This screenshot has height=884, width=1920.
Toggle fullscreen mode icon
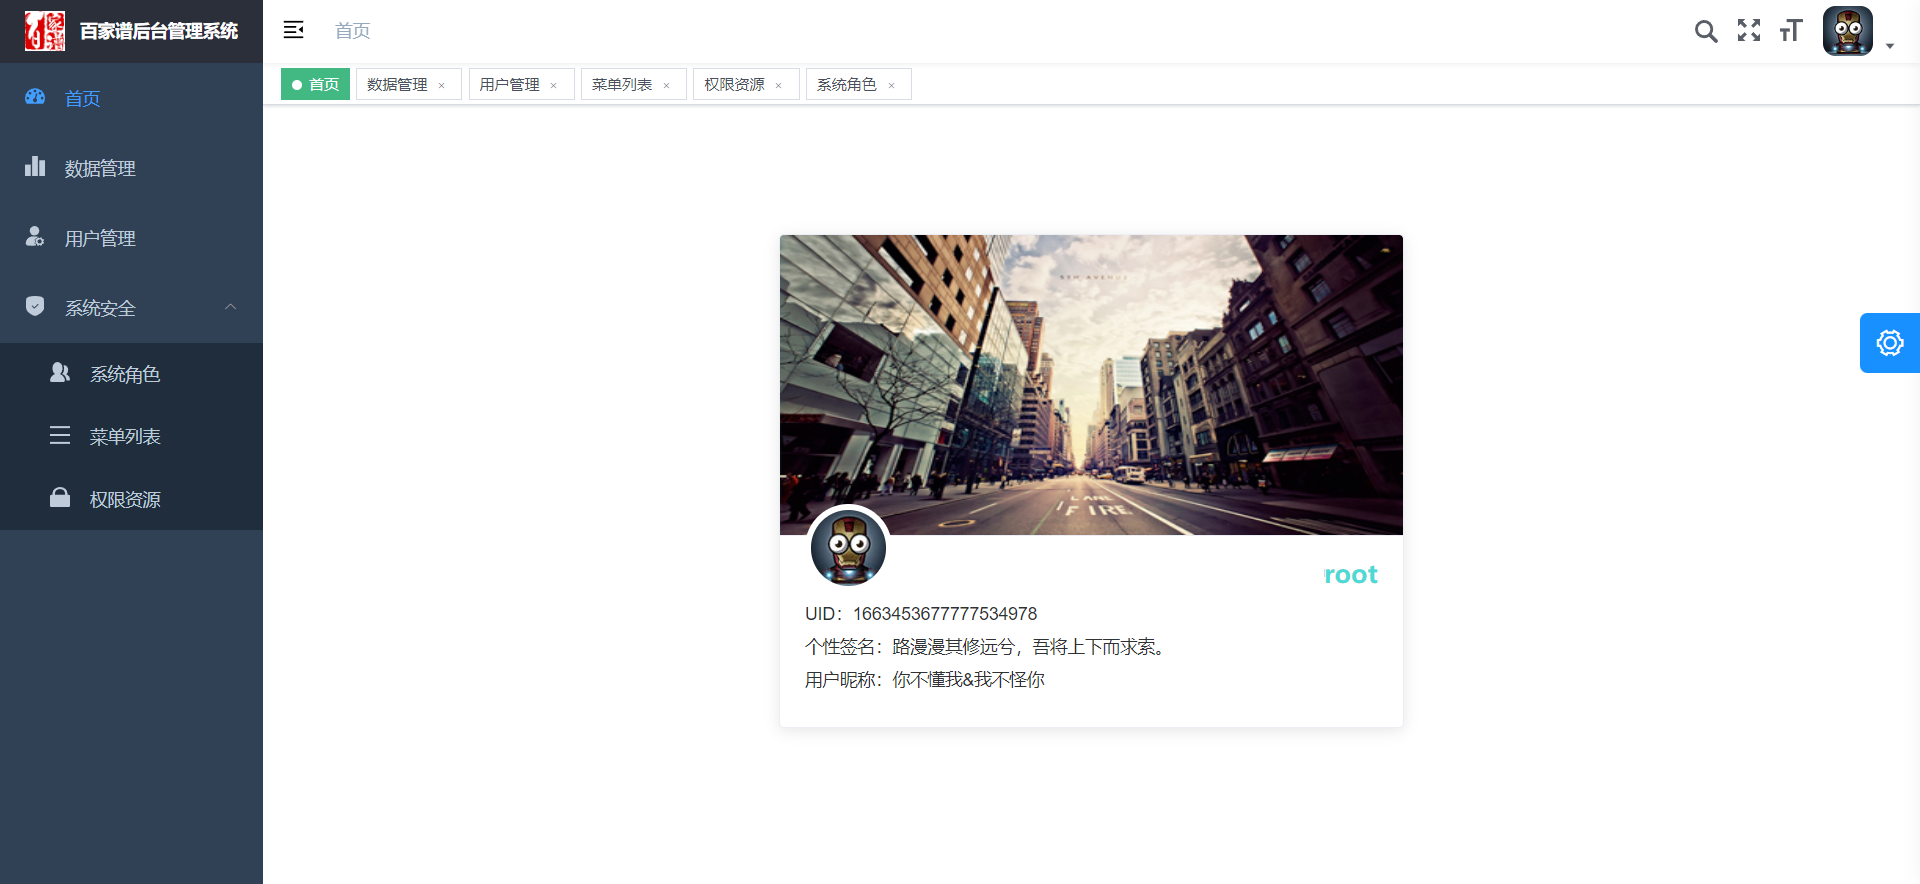pyautogui.click(x=1748, y=31)
